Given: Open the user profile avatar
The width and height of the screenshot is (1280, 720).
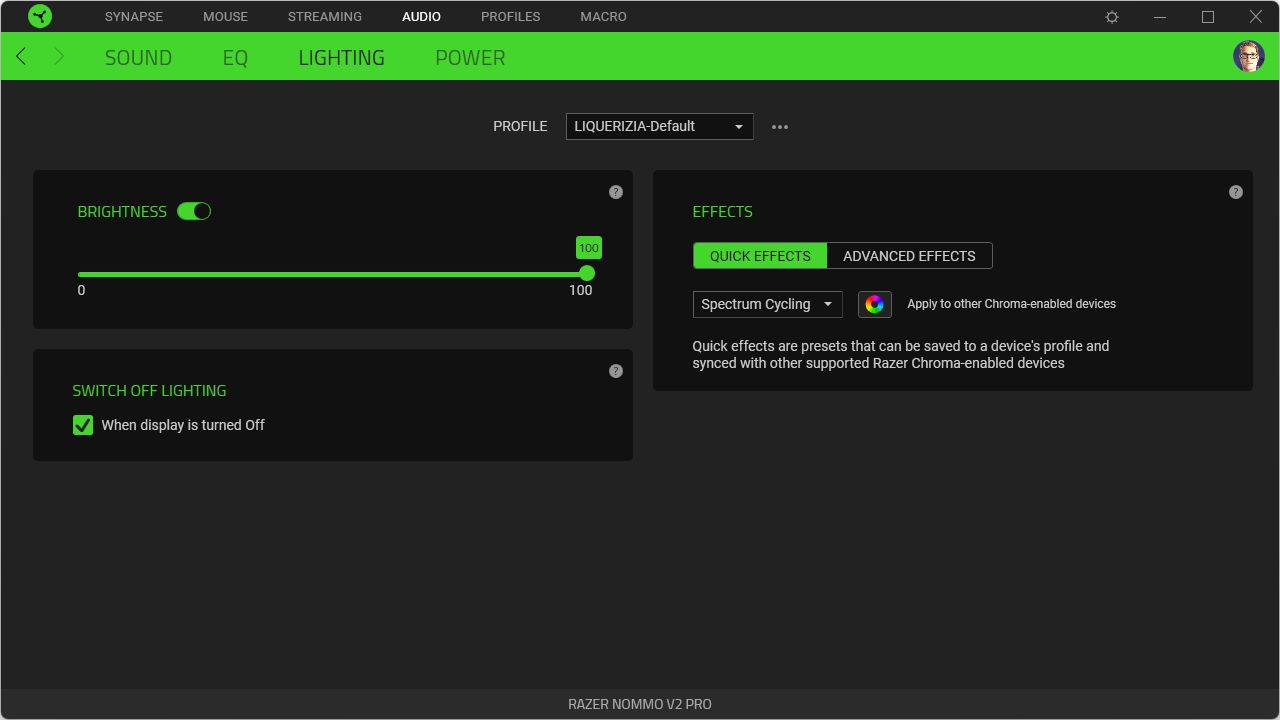Looking at the screenshot, I should click(1248, 56).
